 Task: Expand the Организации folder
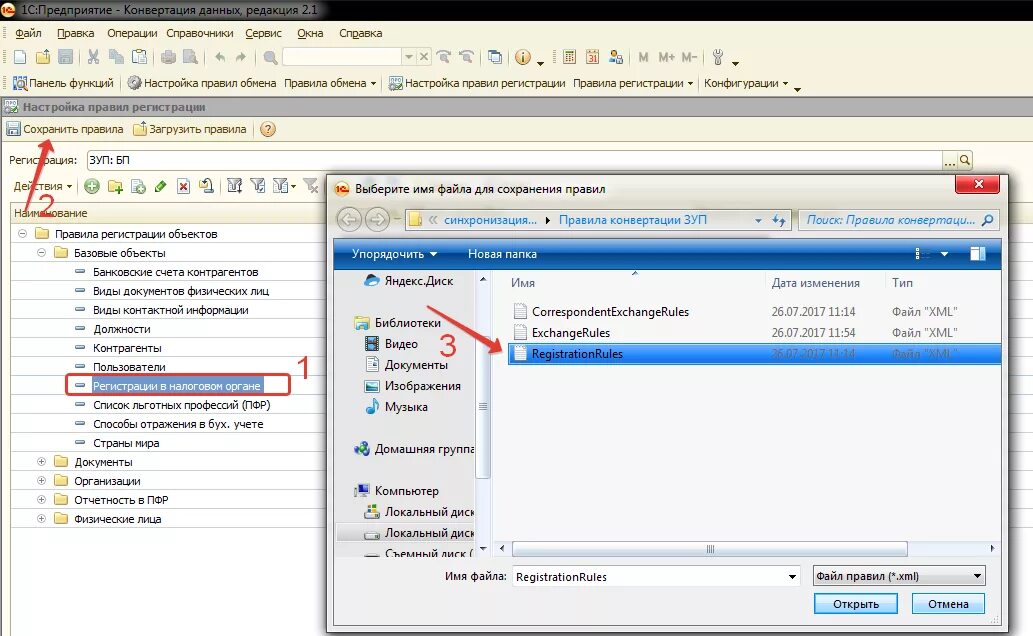click(42, 480)
